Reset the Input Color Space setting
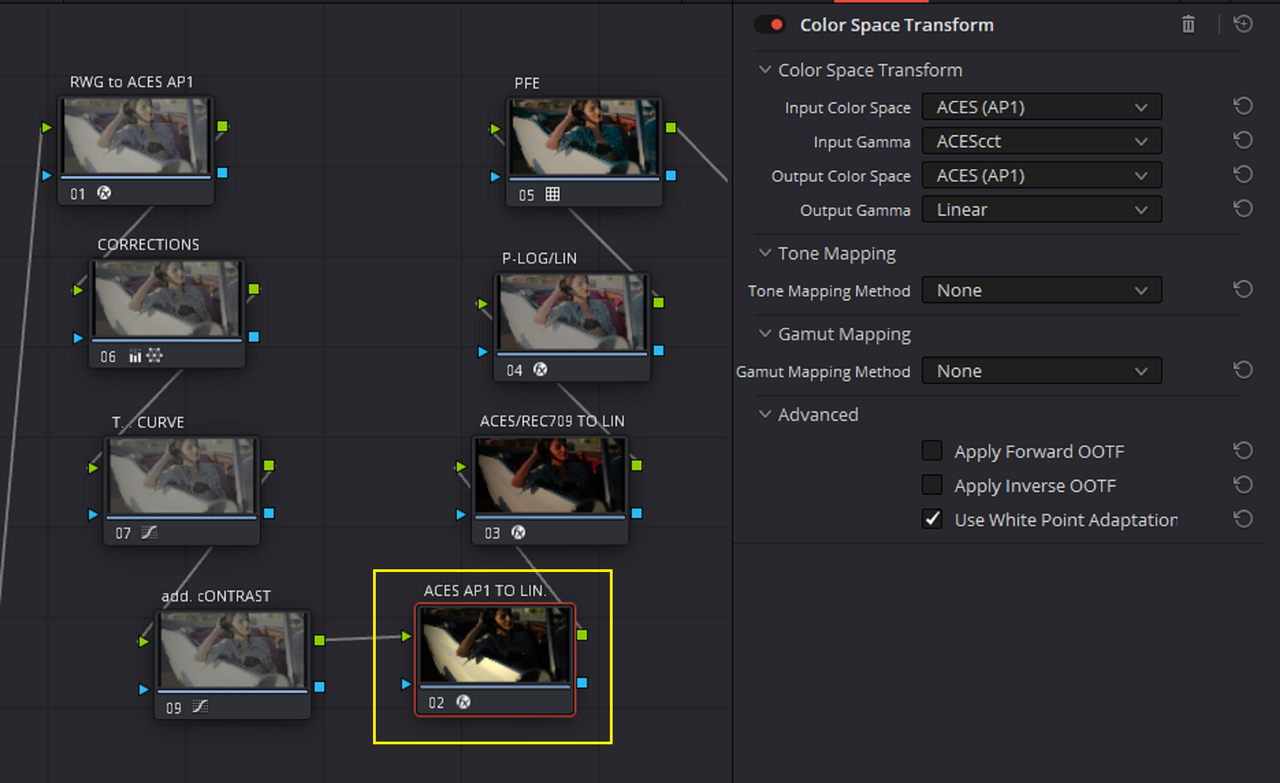Viewport: 1280px width, 783px height. click(1243, 106)
